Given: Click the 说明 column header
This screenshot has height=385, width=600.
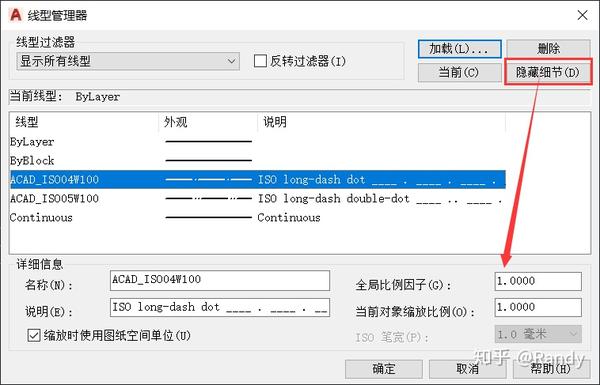Looking at the screenshot, I should (x=382, y=122).
